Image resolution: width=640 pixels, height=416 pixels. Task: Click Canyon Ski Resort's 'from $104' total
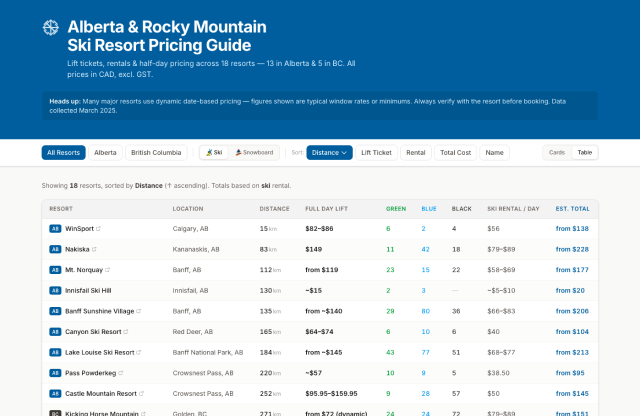[572, 331]
